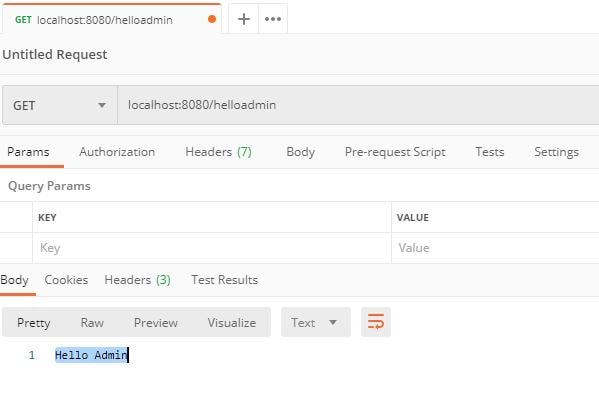Open the request Headers (7) tab
Screen dimensions: 599x393
tap(219, 152)
